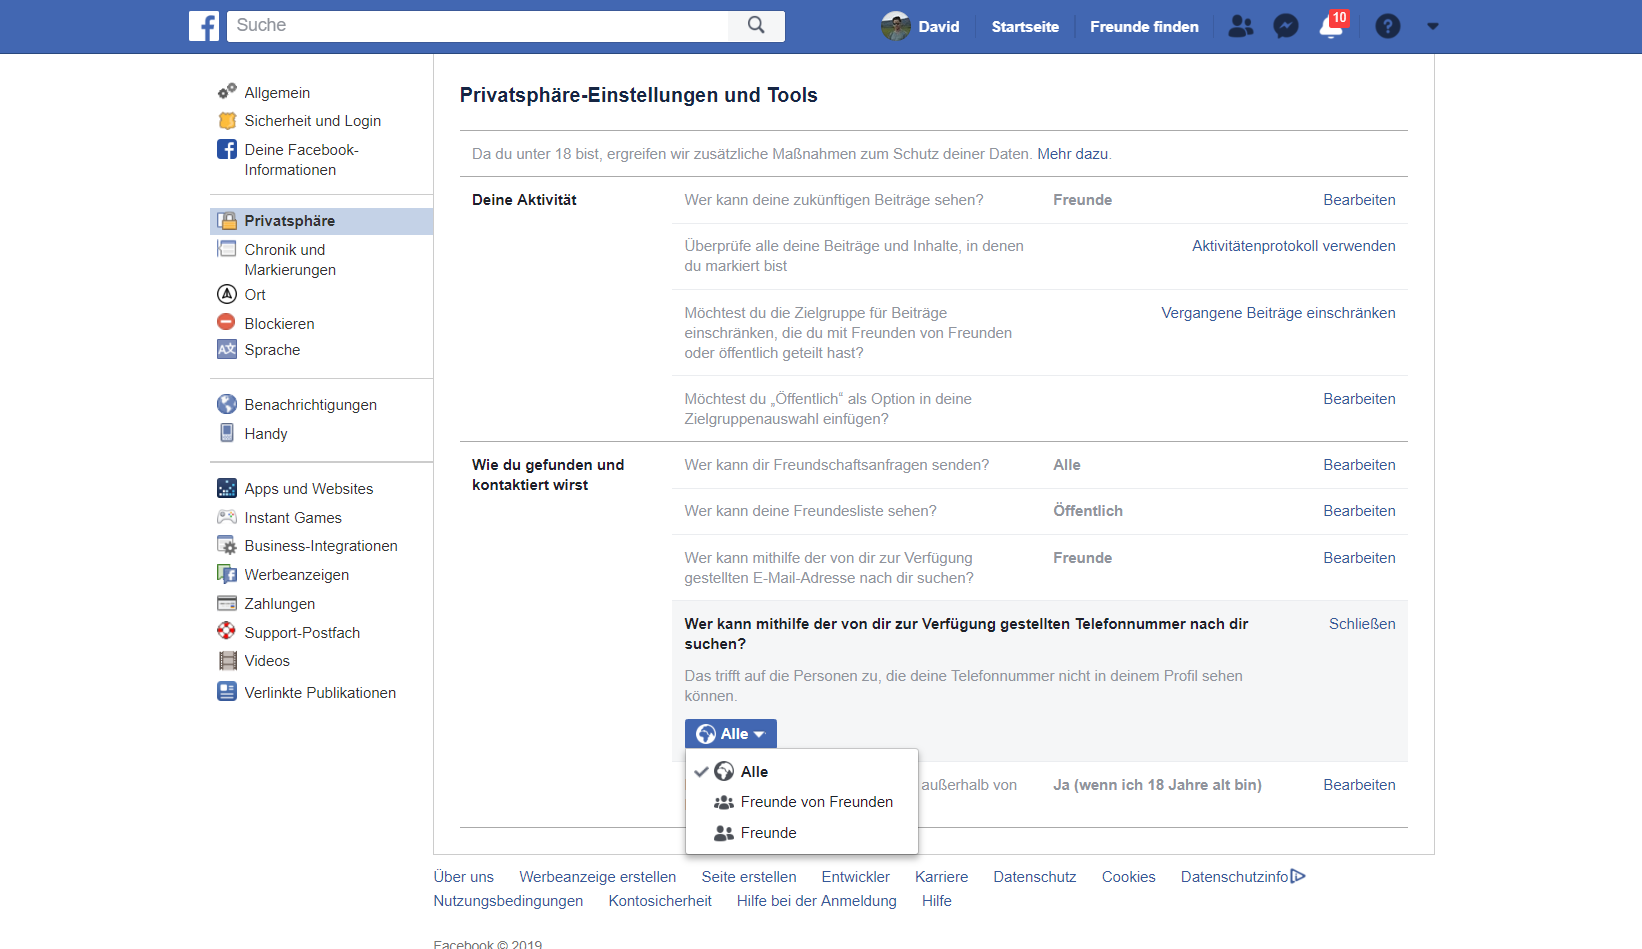Click Datenschutzinfo footer link
The width and height of the screenshot is (1642, 949).
(1243, 877)
